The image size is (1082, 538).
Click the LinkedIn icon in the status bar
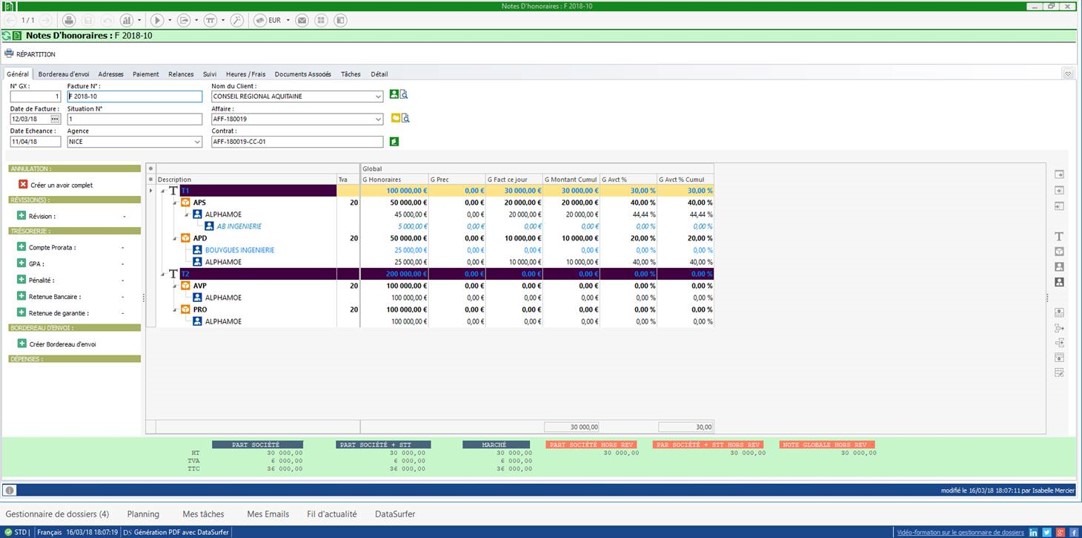[x=1033, y=532]
